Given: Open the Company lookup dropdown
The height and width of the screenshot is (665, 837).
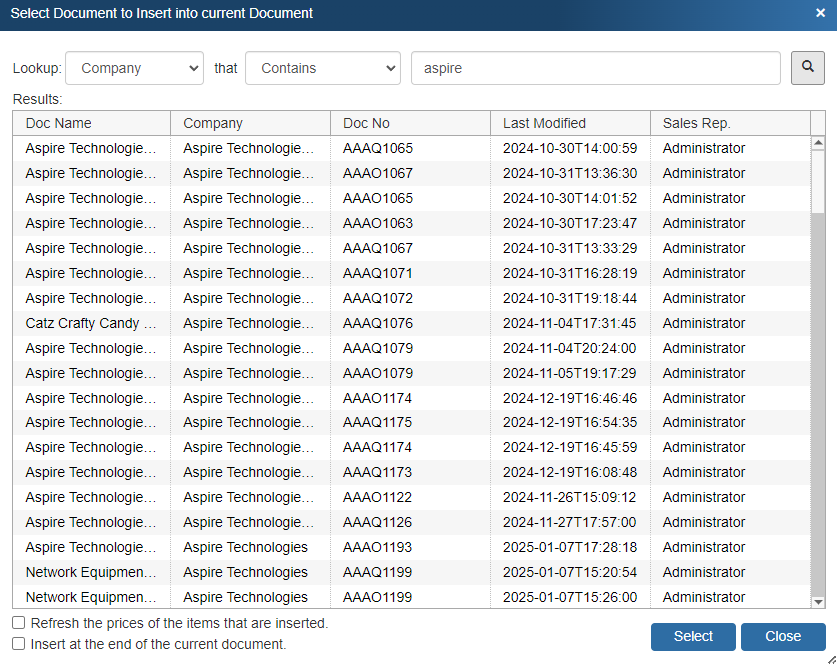Looking at the screenshot, I should click(134, 69).
